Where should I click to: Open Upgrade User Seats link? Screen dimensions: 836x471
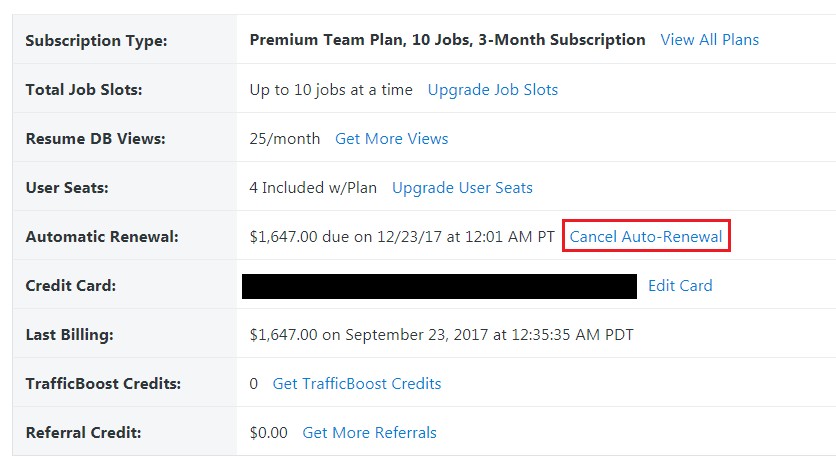tap(462, 188)
